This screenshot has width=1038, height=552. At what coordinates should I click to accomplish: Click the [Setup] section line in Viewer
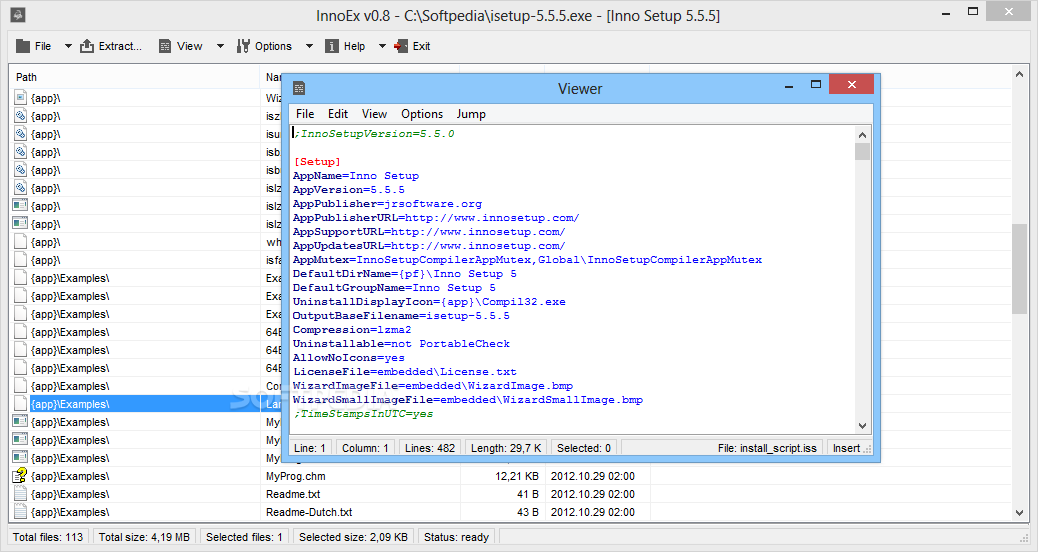(317, 161)
